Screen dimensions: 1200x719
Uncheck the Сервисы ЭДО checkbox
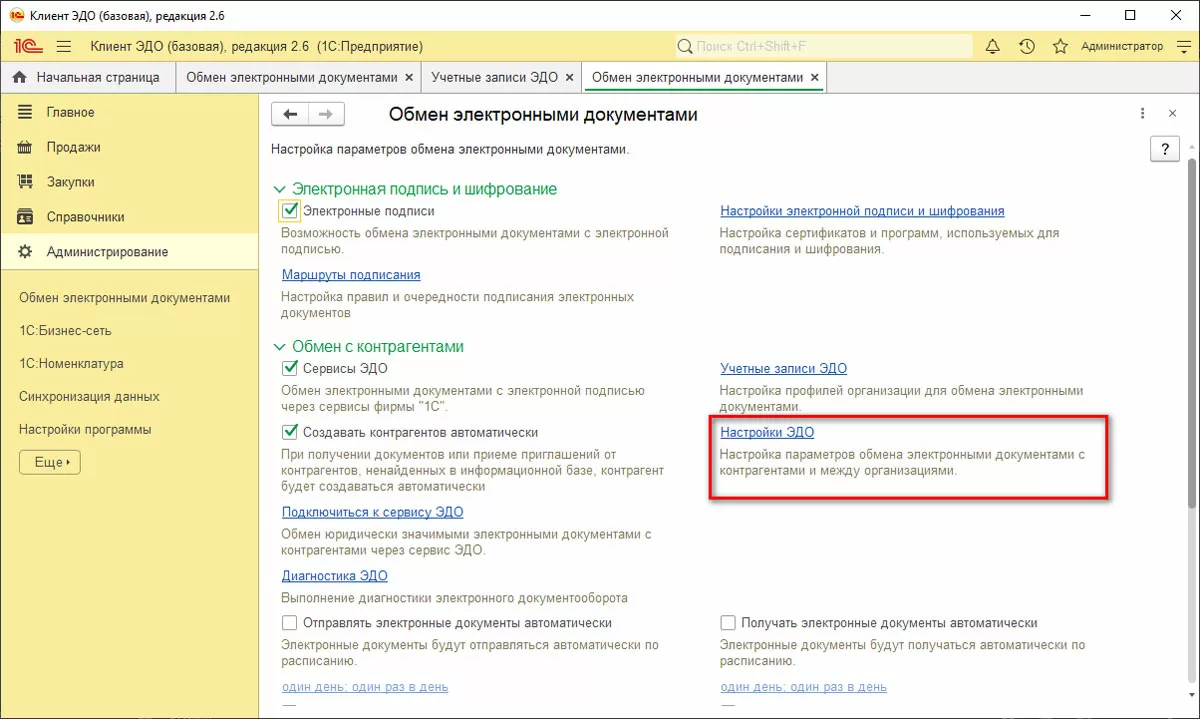coord(290,368)
